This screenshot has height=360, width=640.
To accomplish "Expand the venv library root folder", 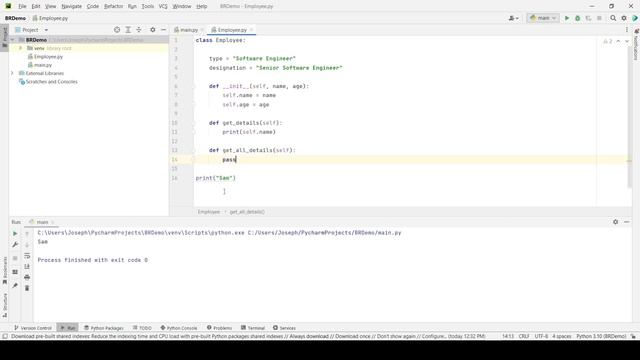I will tap(20, 48).
